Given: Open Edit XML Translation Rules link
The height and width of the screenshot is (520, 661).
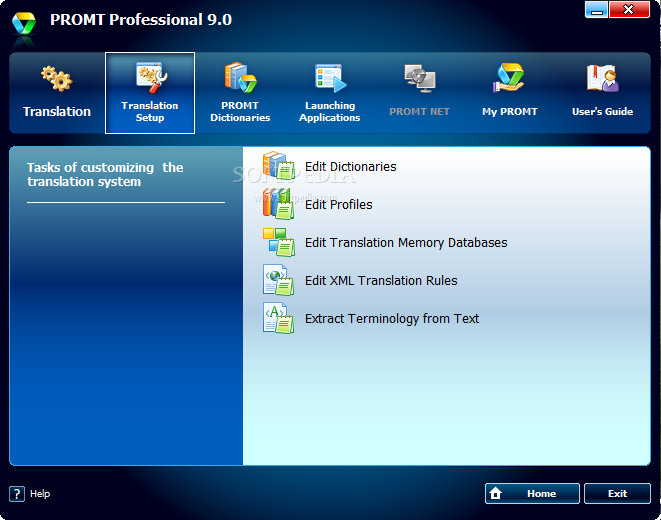Looking at the screenshot, I should [381, 281].
